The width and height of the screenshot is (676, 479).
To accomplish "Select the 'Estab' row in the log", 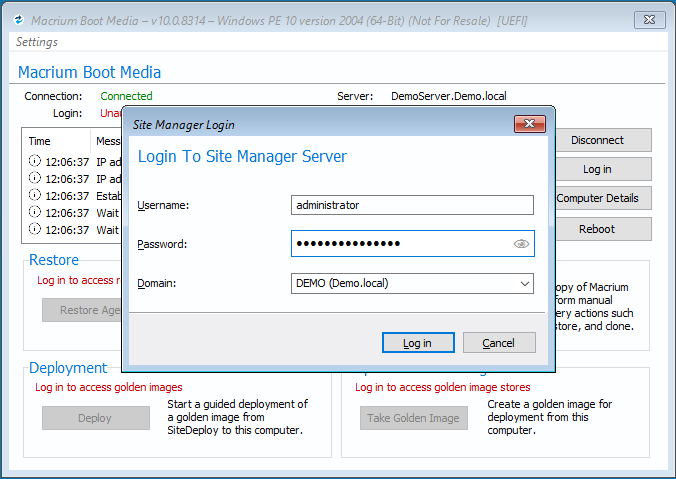I will 72,196.
